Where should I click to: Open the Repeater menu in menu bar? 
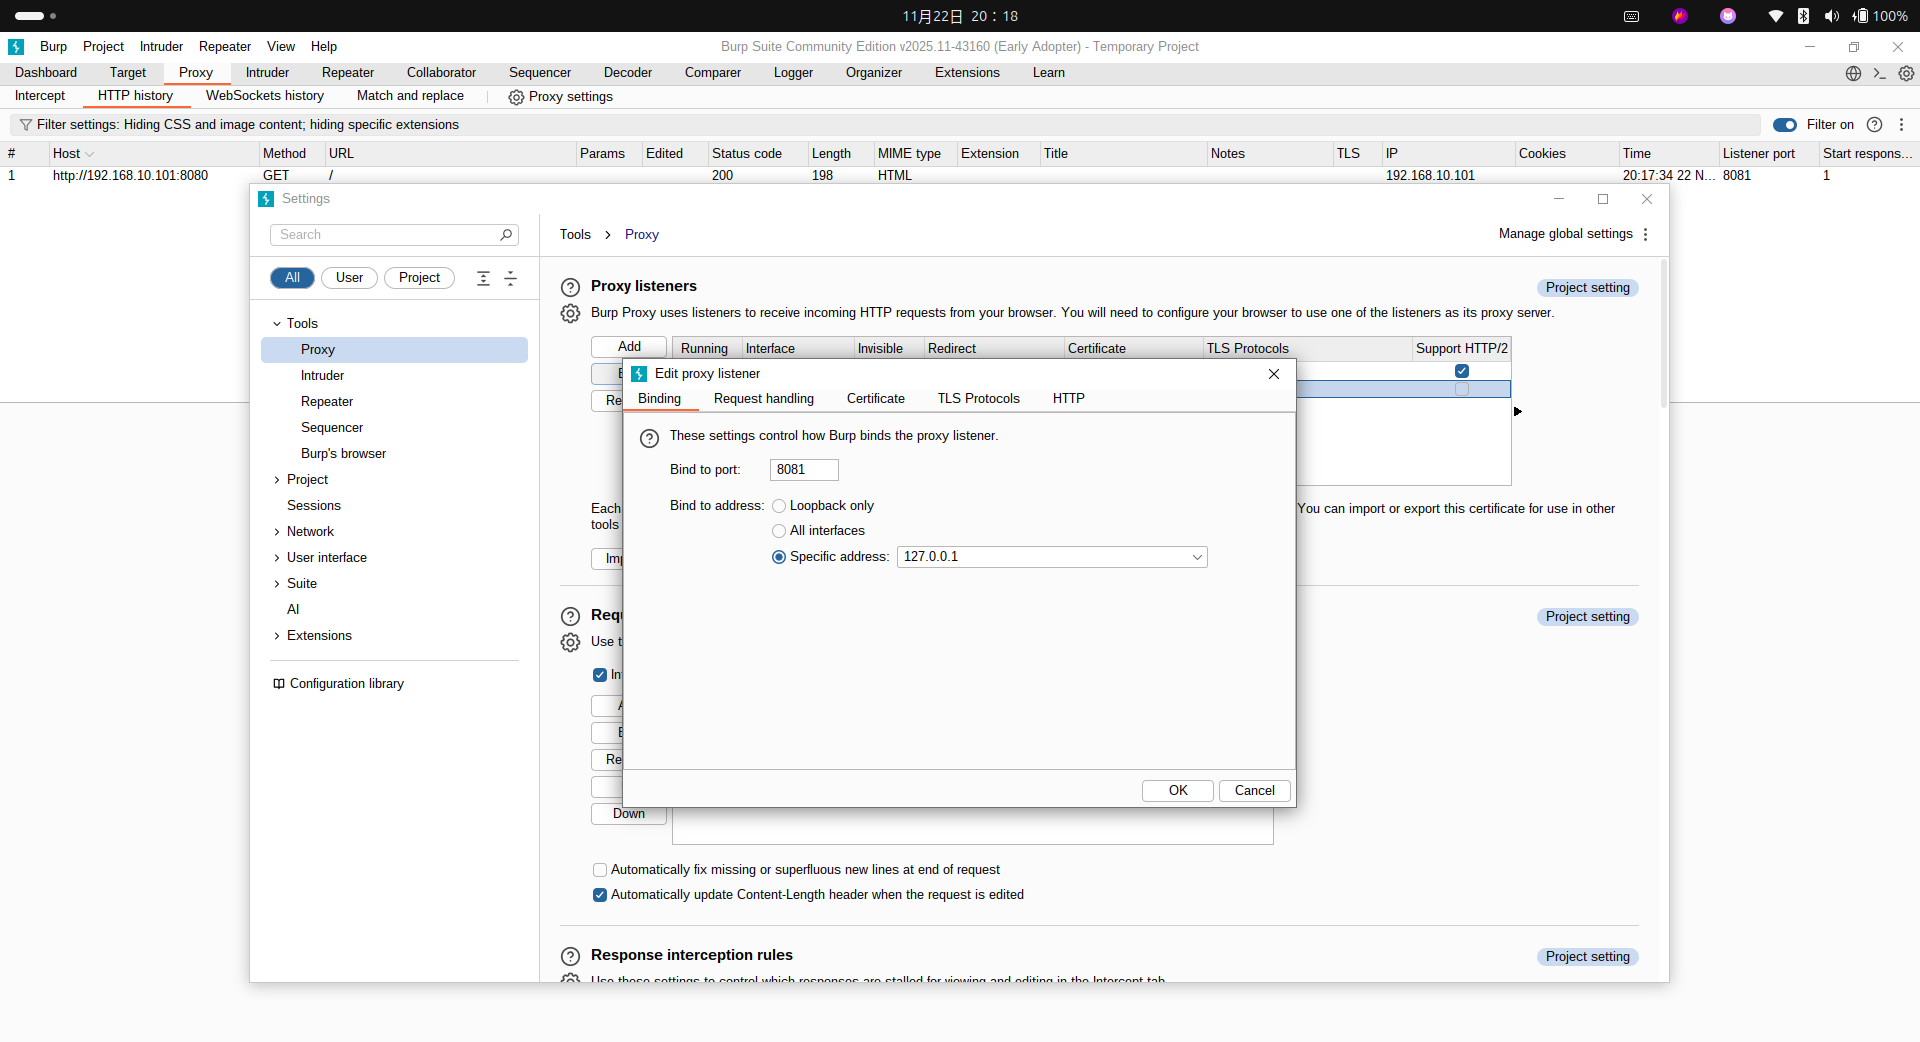225,47
